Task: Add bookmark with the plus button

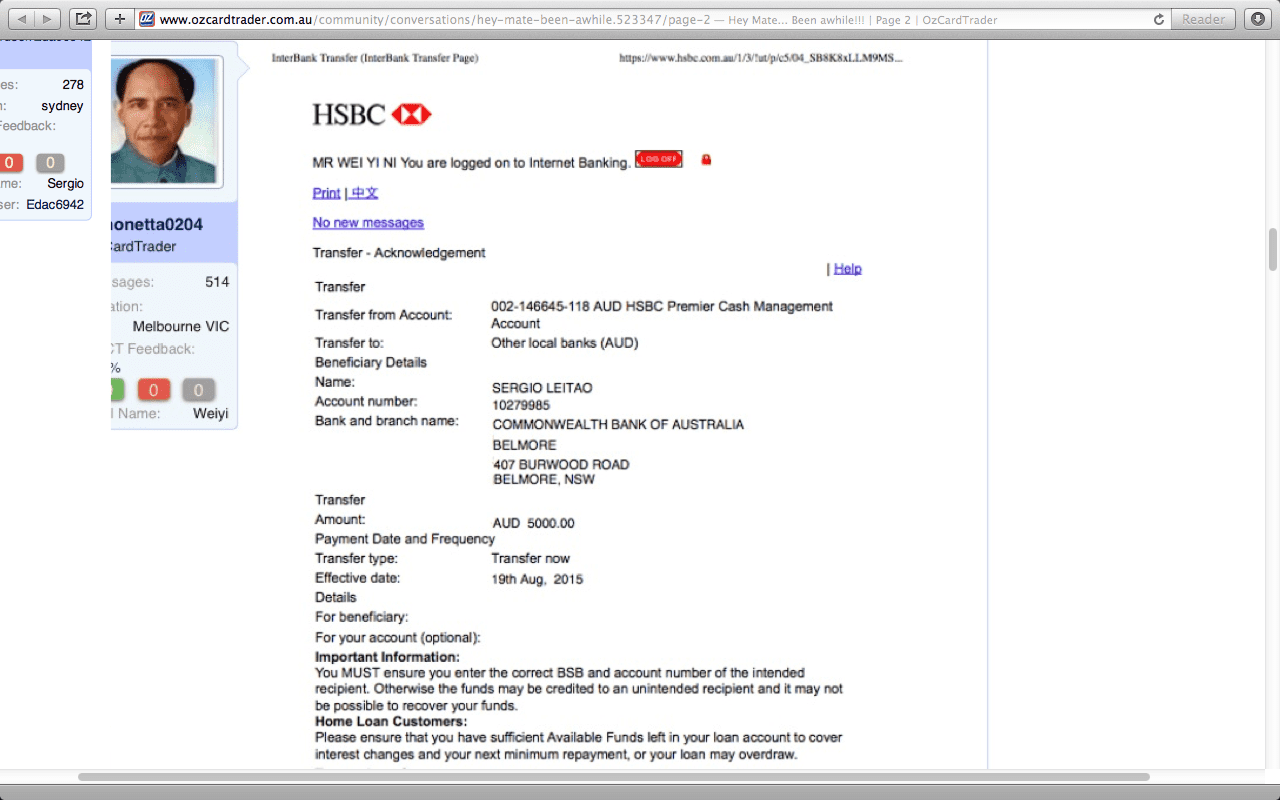Action: click(119, 19)
